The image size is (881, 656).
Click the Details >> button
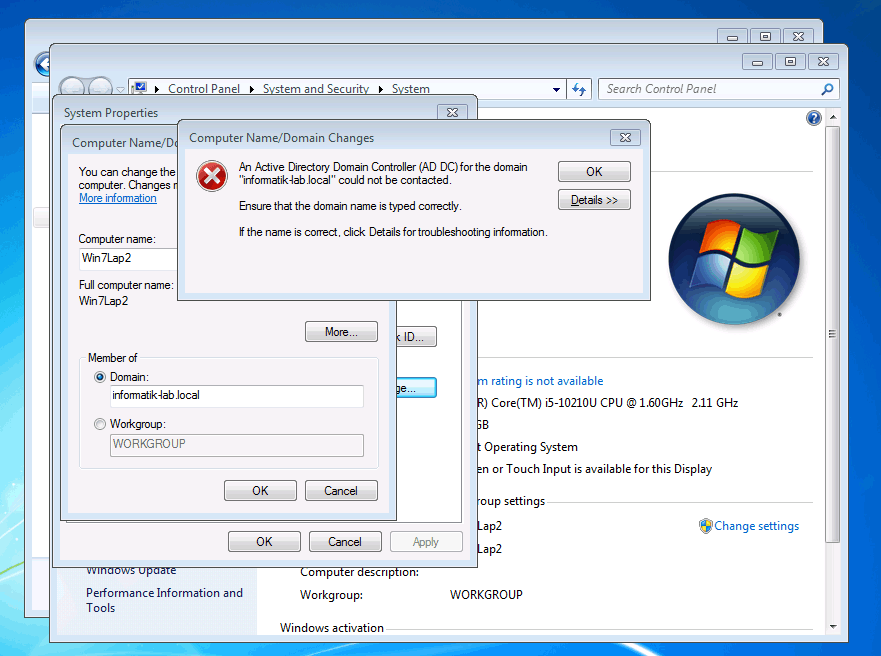pos(594,200)
